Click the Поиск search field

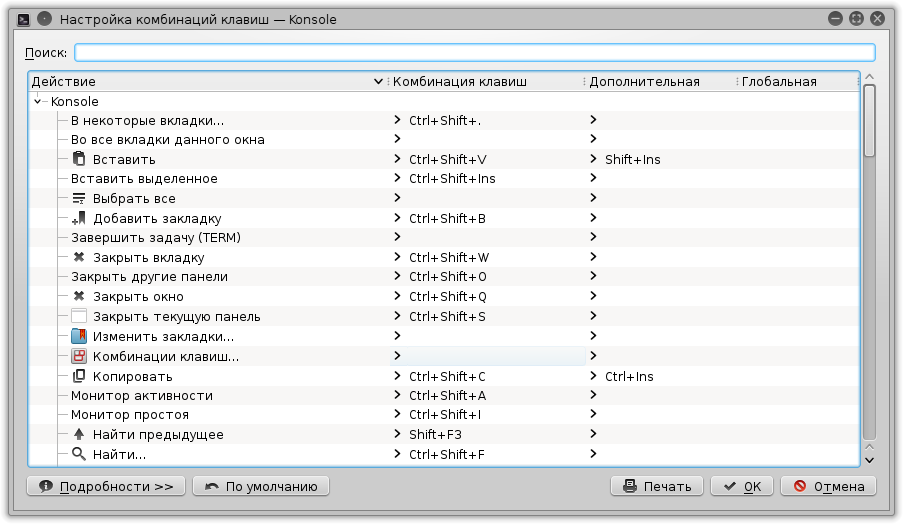pos(475,52)
